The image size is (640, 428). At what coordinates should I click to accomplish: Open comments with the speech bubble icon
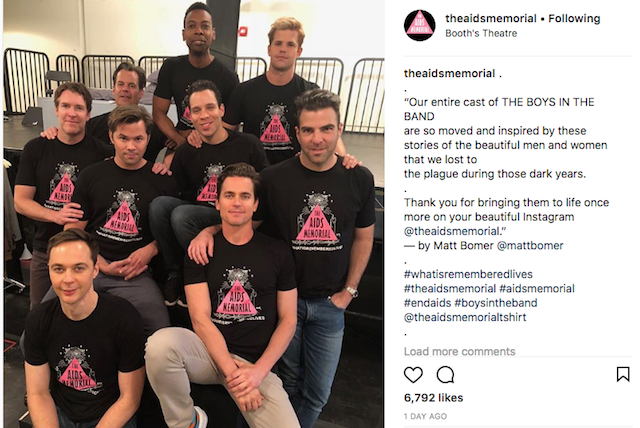click(x=445, y=375)
